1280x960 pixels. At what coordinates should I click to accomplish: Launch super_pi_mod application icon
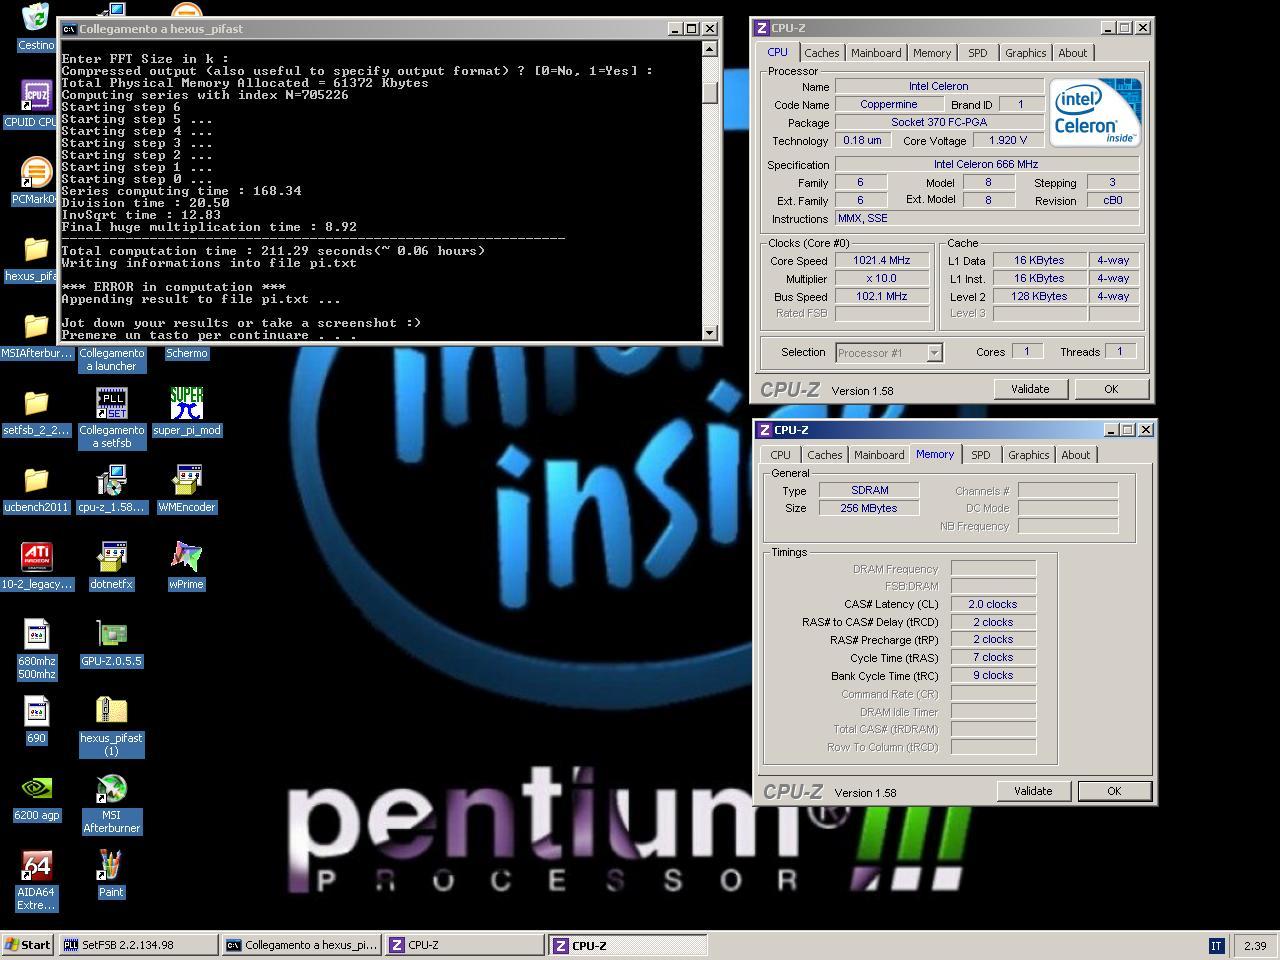pyautogui.click(x=187, y=405)
